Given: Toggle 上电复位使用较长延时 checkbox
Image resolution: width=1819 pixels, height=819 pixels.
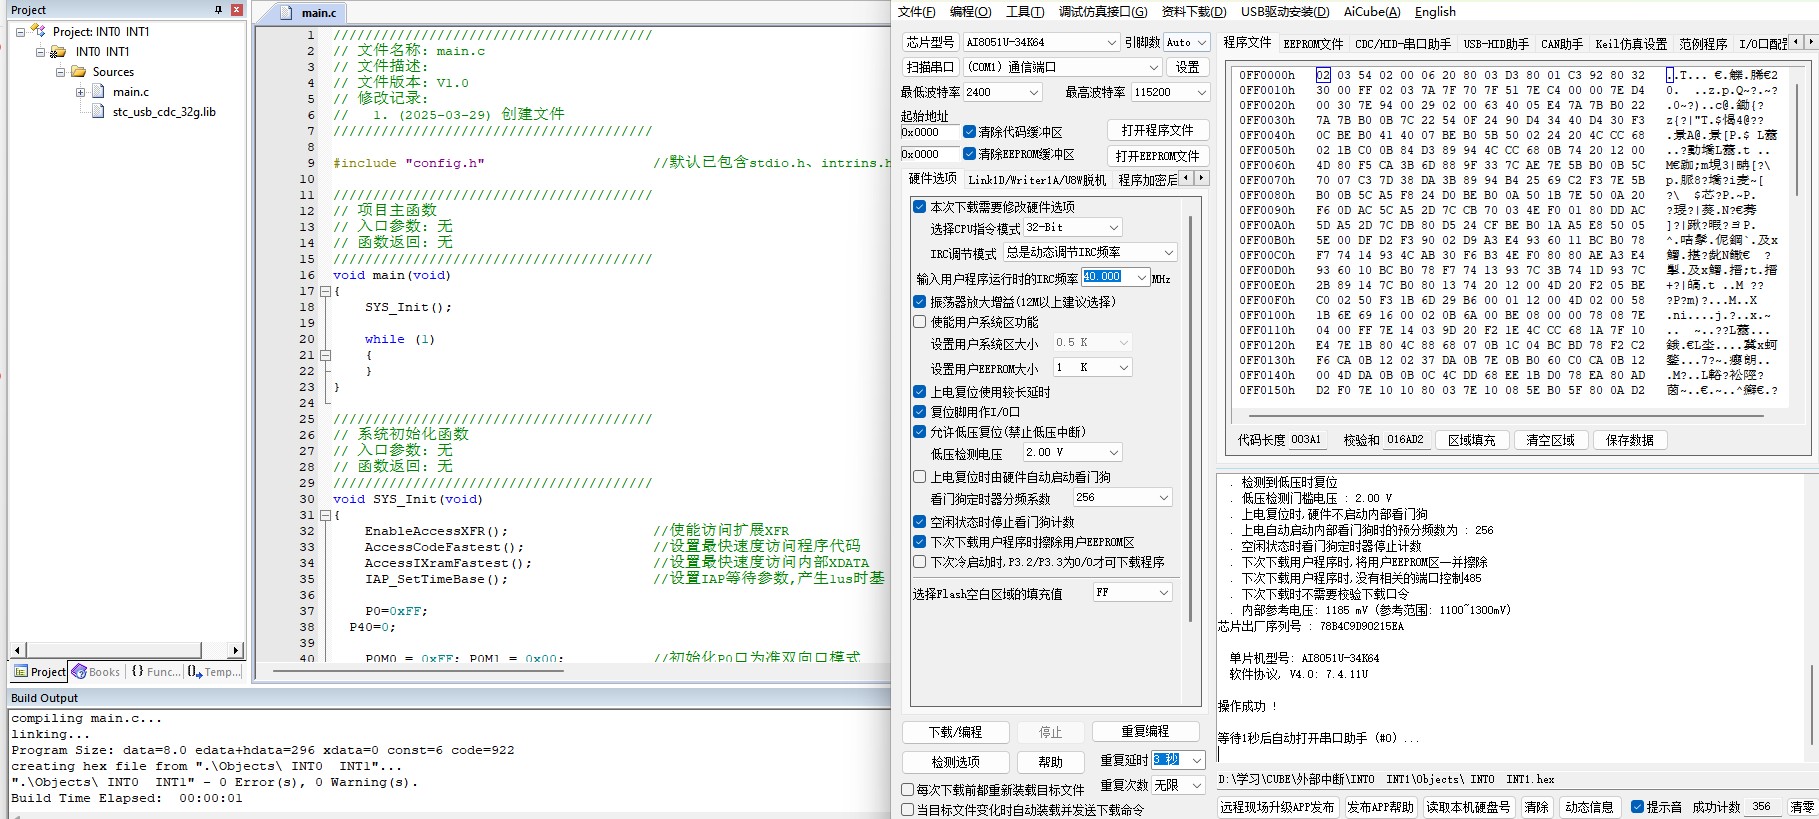Looking at the screenshot, I should pos(919,392).
